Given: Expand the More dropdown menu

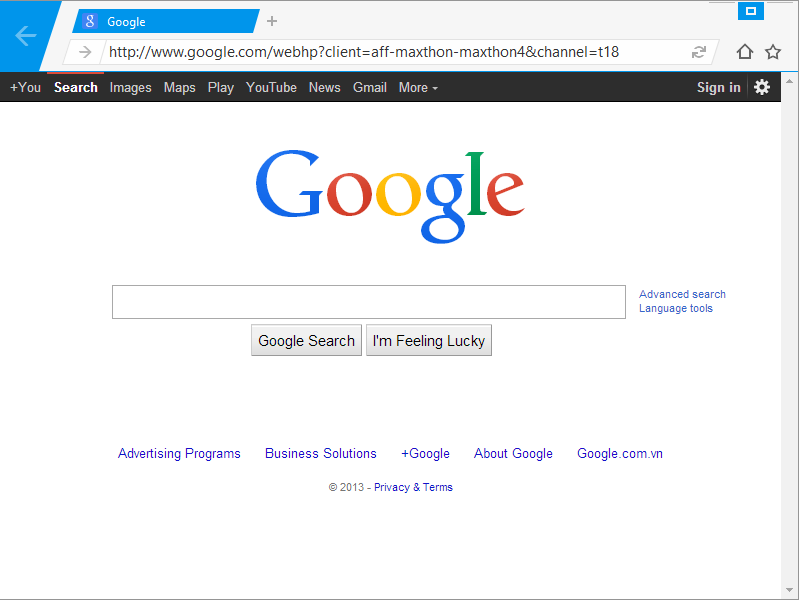Looking at the screenshot, I should 418,88.
